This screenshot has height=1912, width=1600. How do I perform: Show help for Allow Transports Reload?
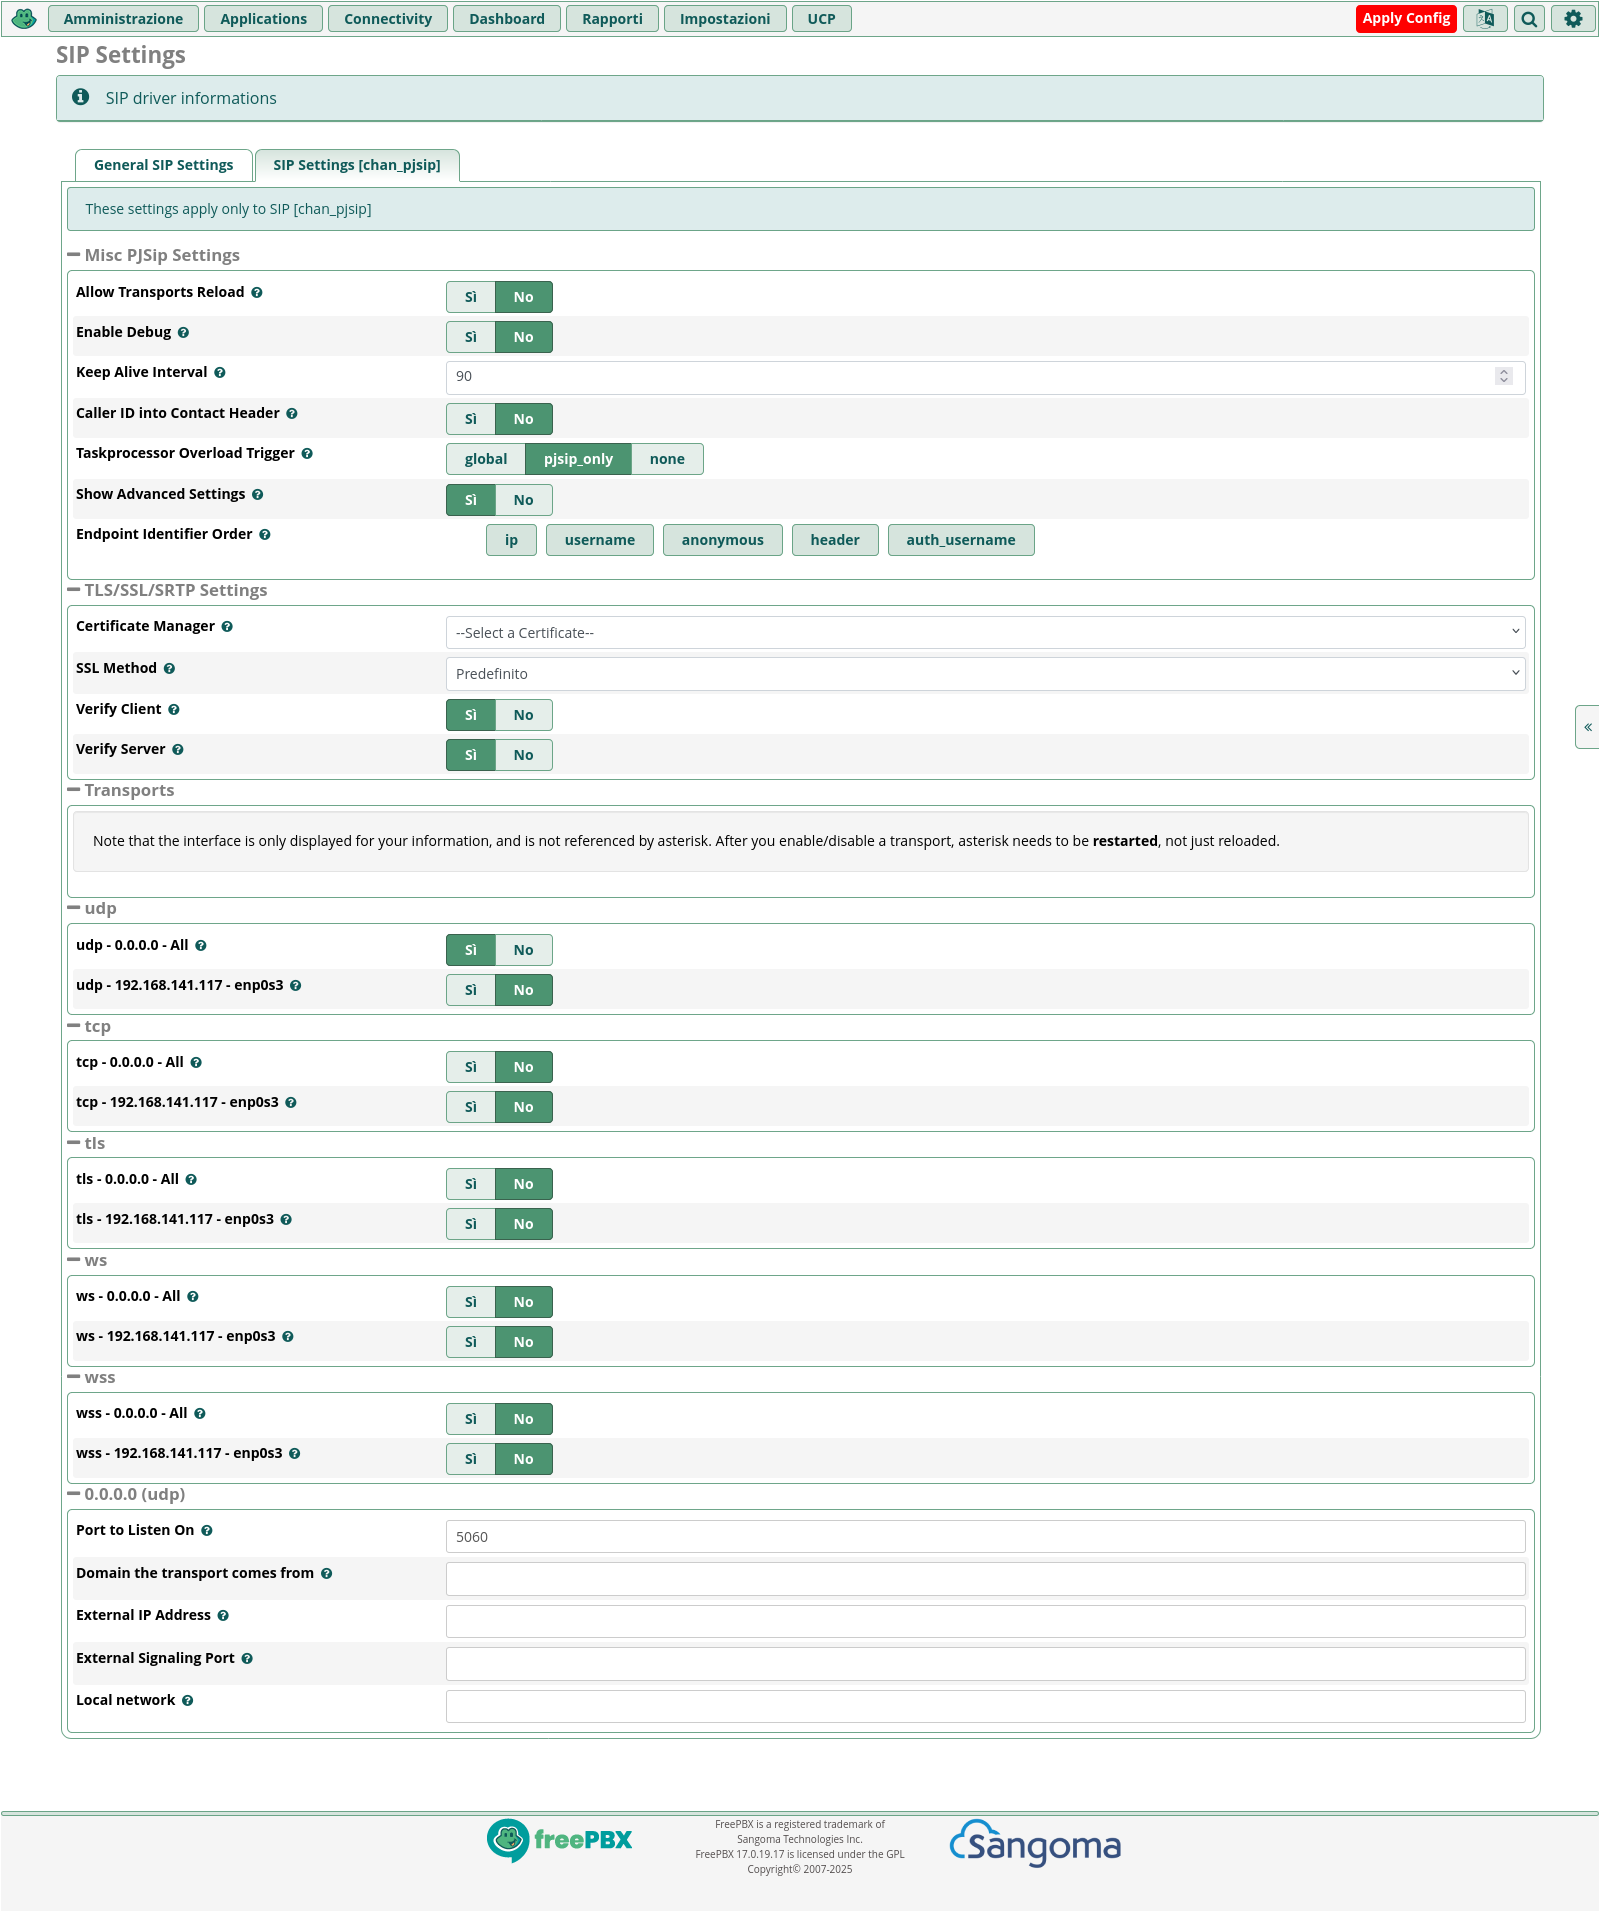[257, 293]
